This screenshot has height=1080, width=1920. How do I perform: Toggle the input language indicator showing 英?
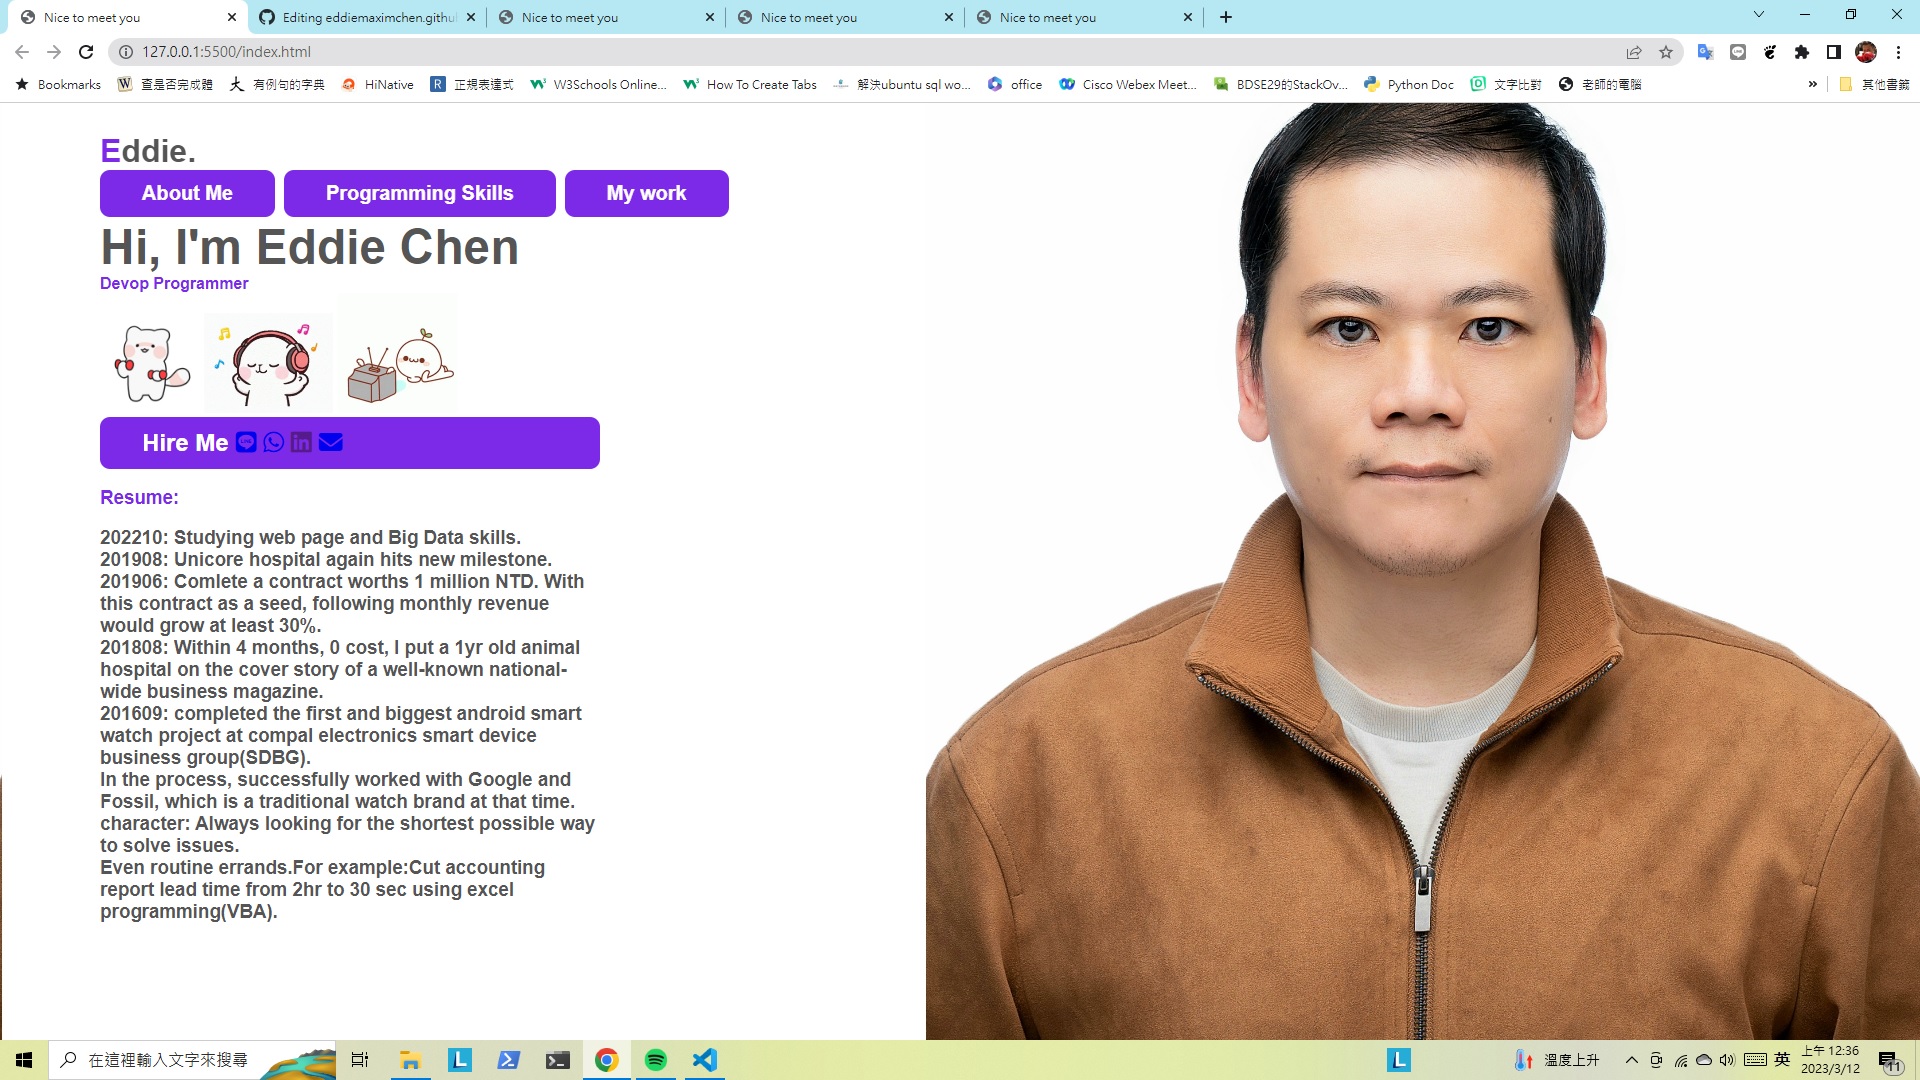click(1782, 1060)
